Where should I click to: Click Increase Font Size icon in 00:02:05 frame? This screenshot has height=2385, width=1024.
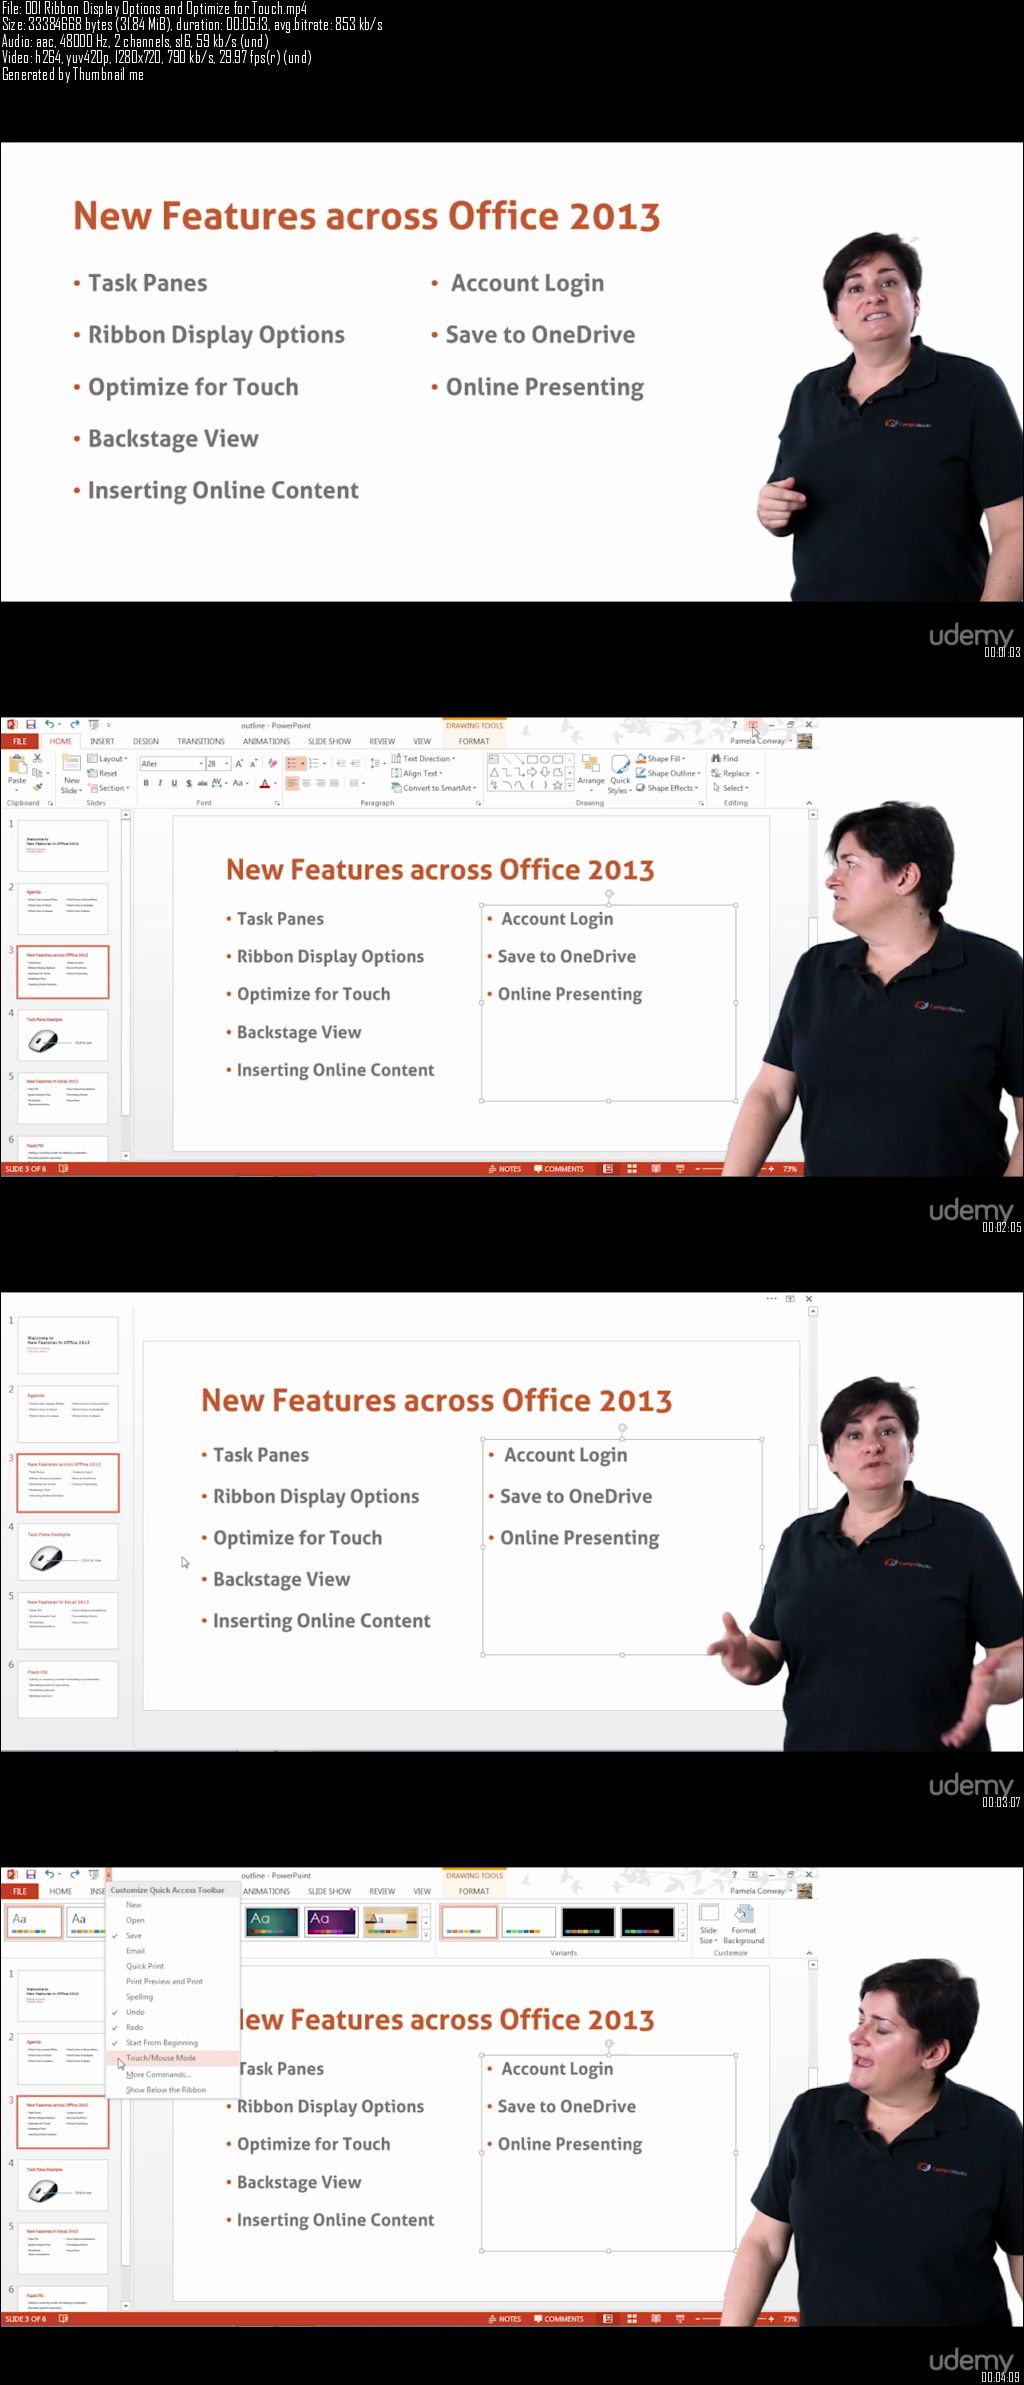[x=239, y=763]
